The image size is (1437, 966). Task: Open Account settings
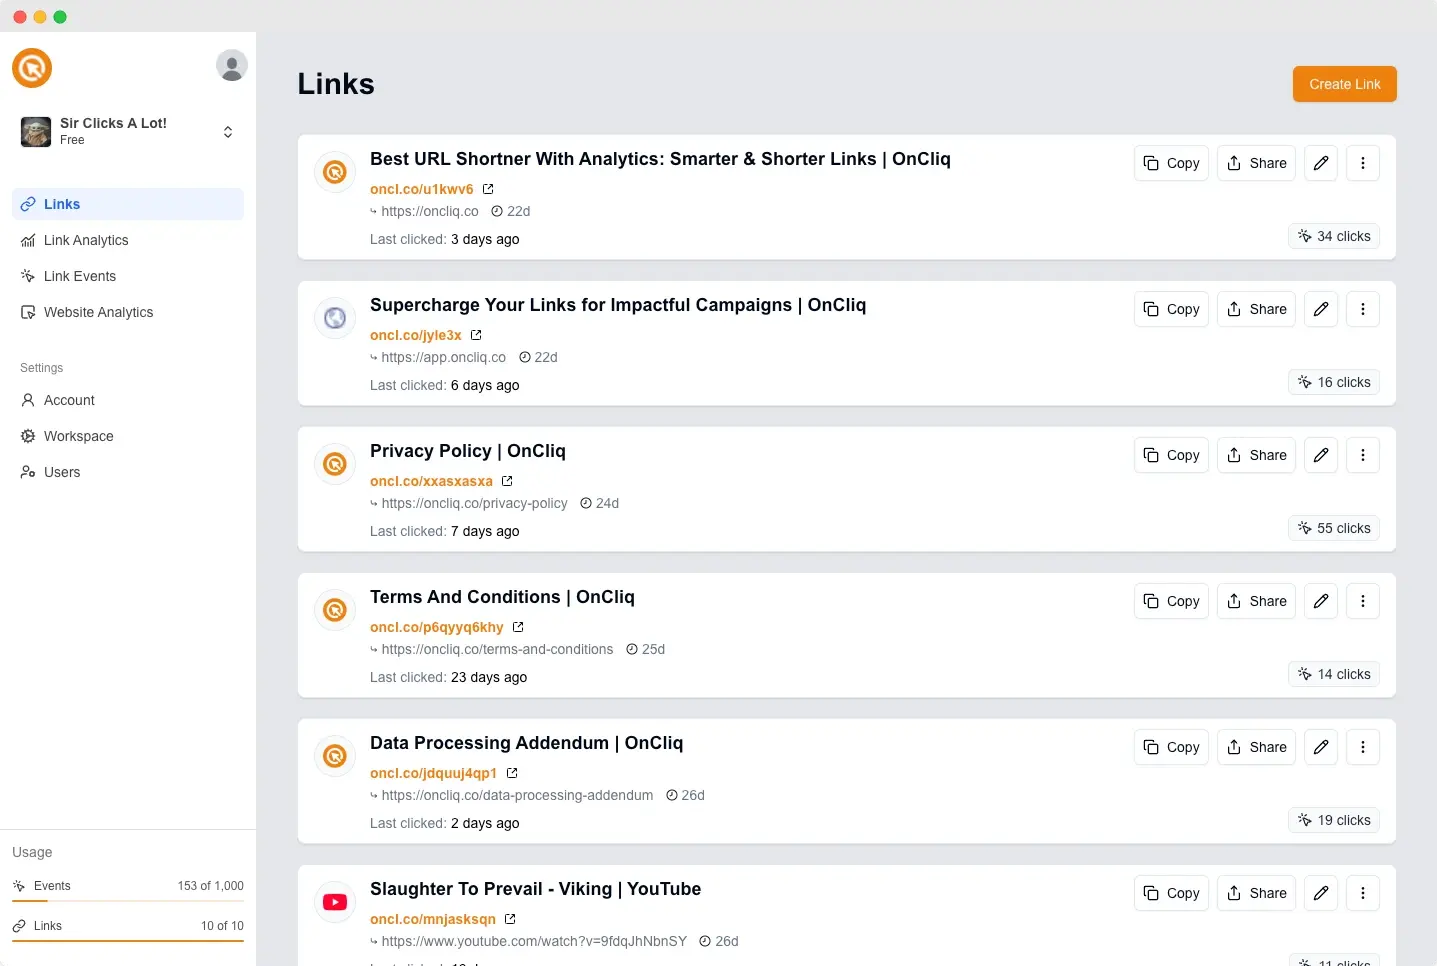(128, 400)
